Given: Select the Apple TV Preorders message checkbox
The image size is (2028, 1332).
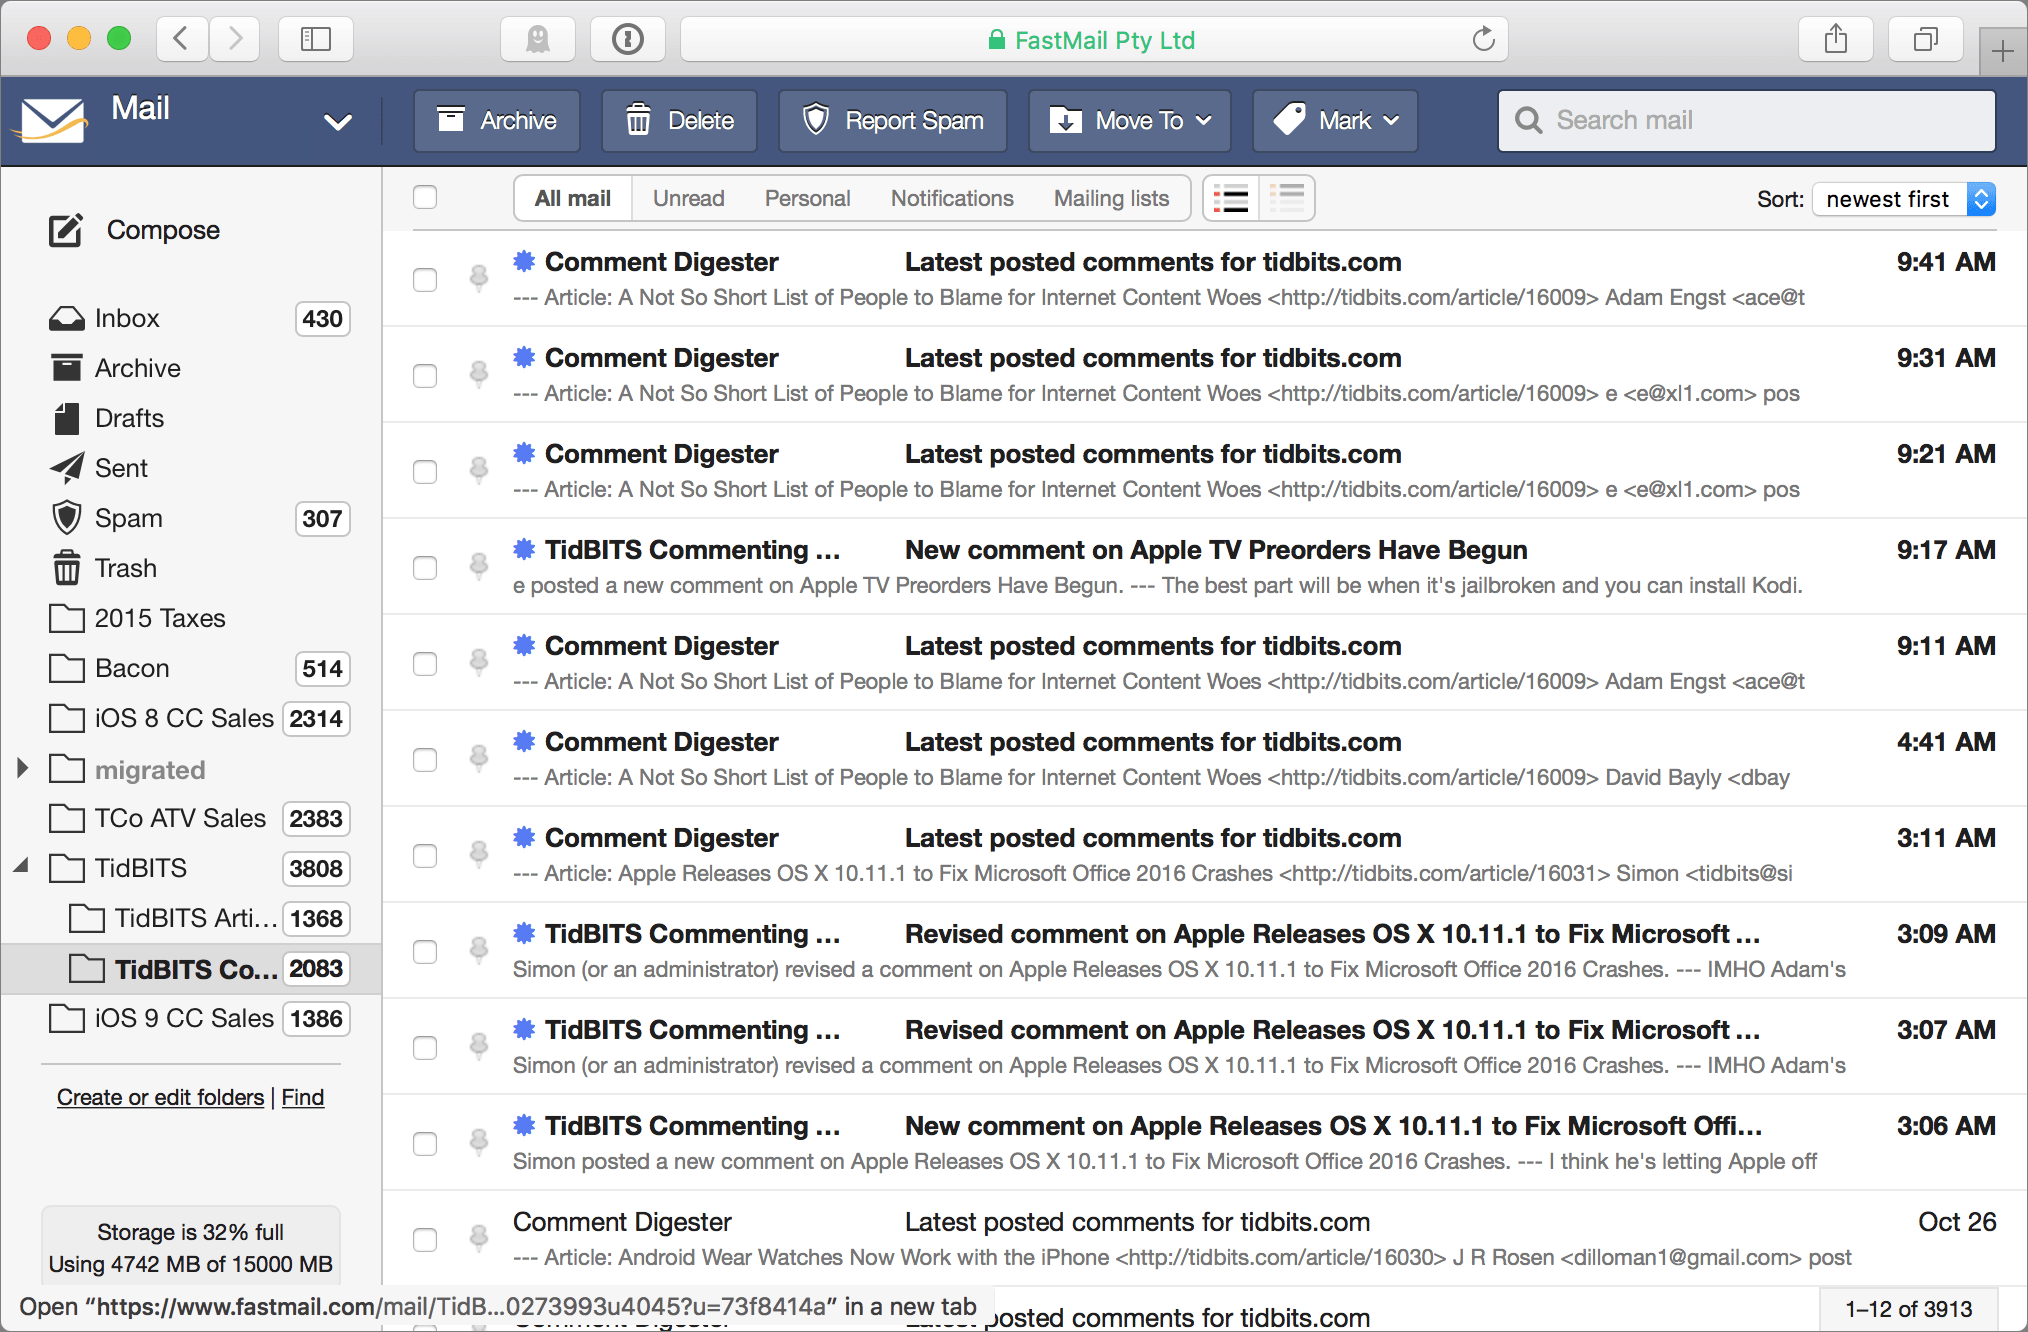Looking at the screenshot, I should (x=424, y=567).
